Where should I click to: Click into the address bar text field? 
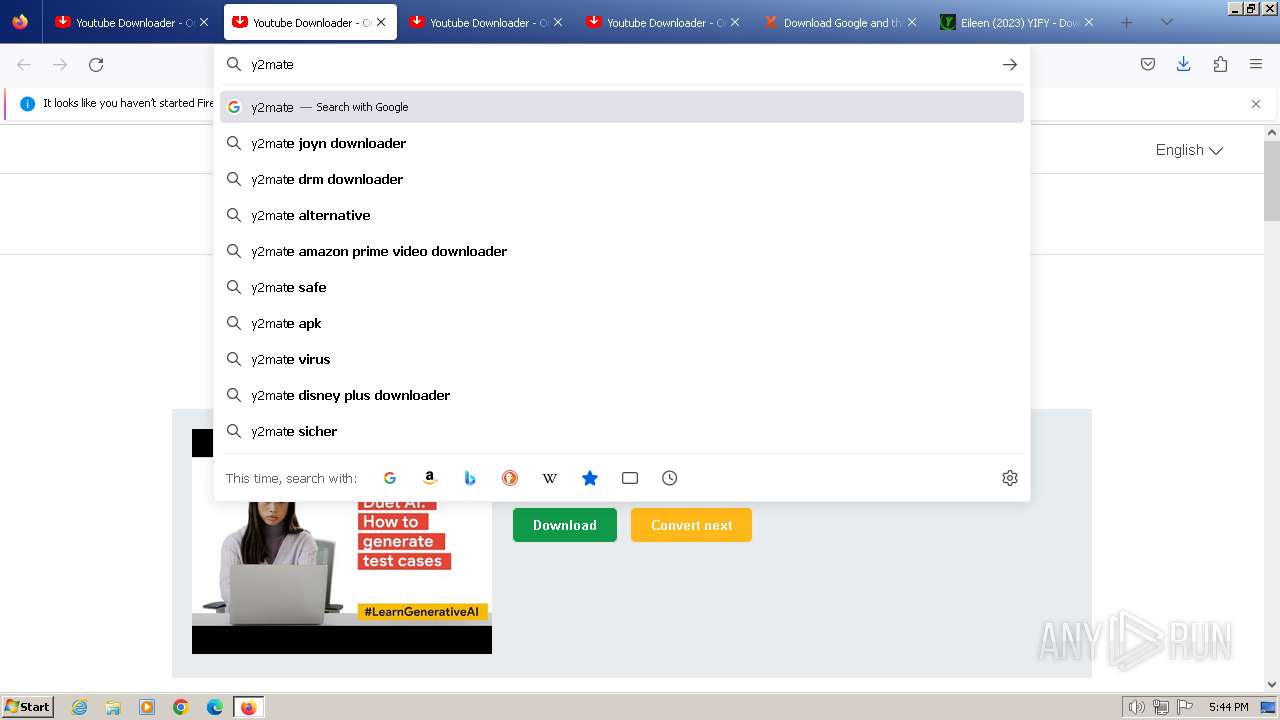click(x=620, y=64)
